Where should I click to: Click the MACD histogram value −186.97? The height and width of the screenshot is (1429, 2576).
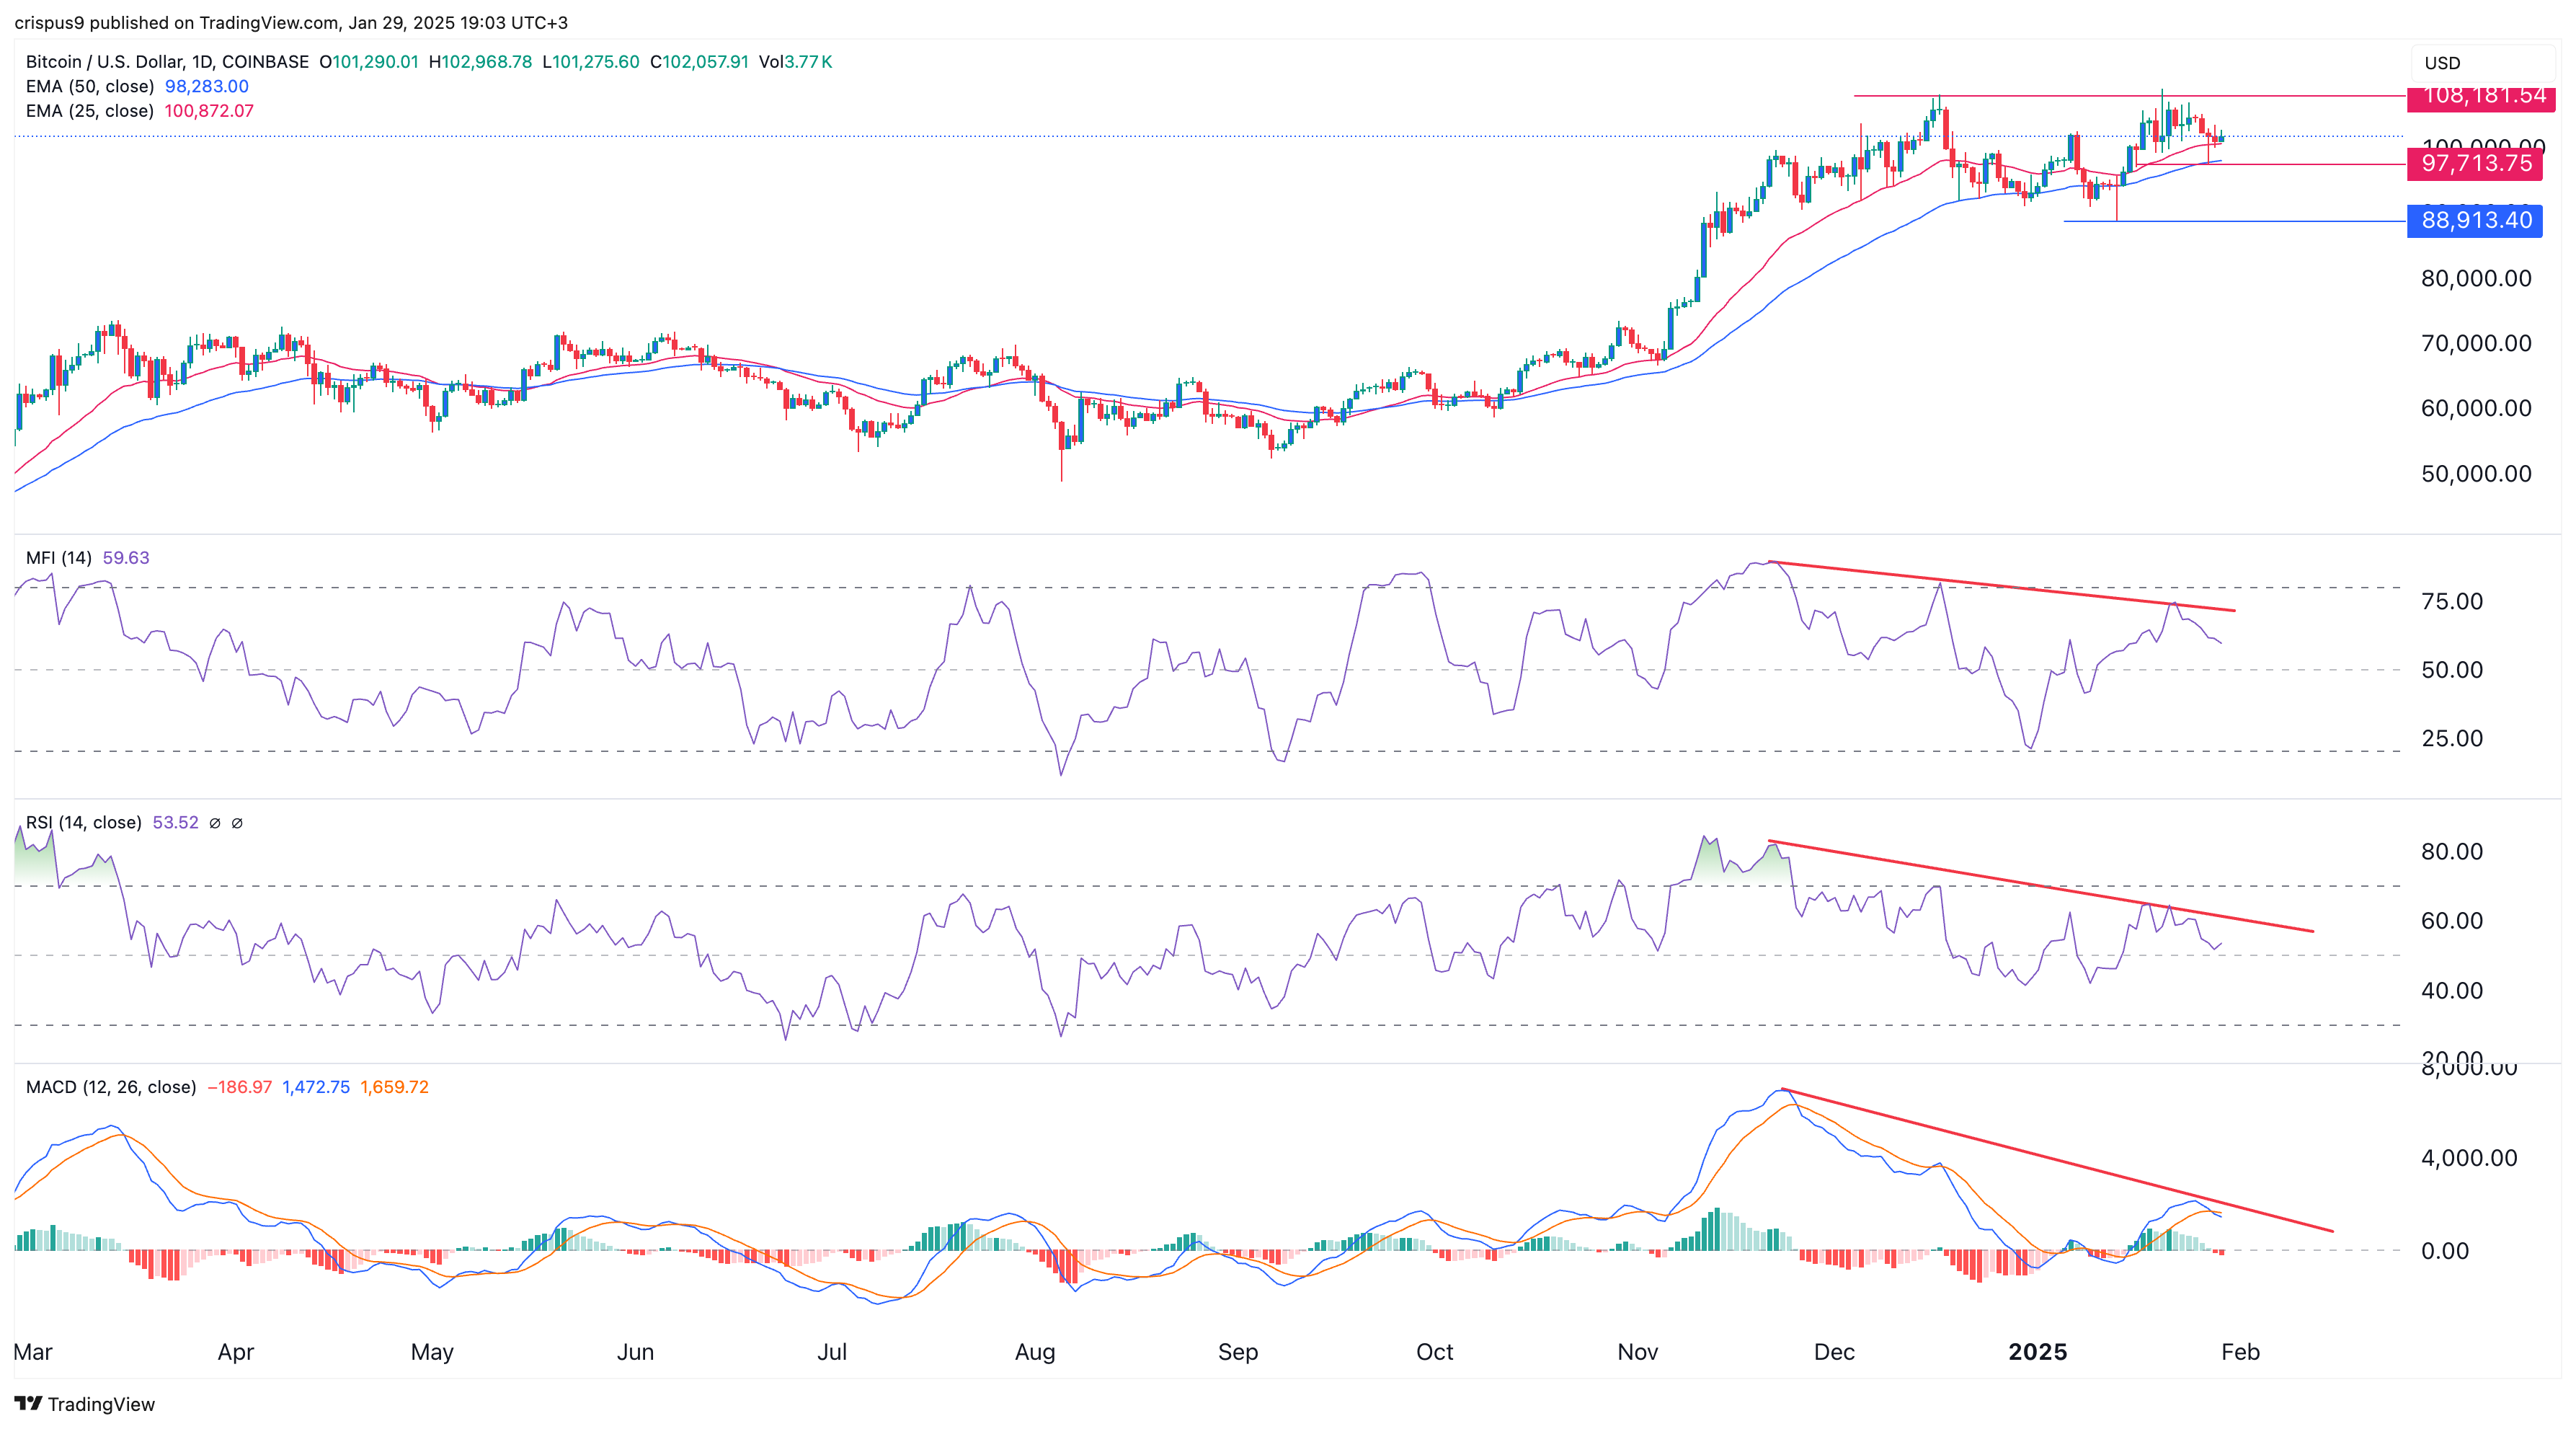click(x=239, y=1087)
